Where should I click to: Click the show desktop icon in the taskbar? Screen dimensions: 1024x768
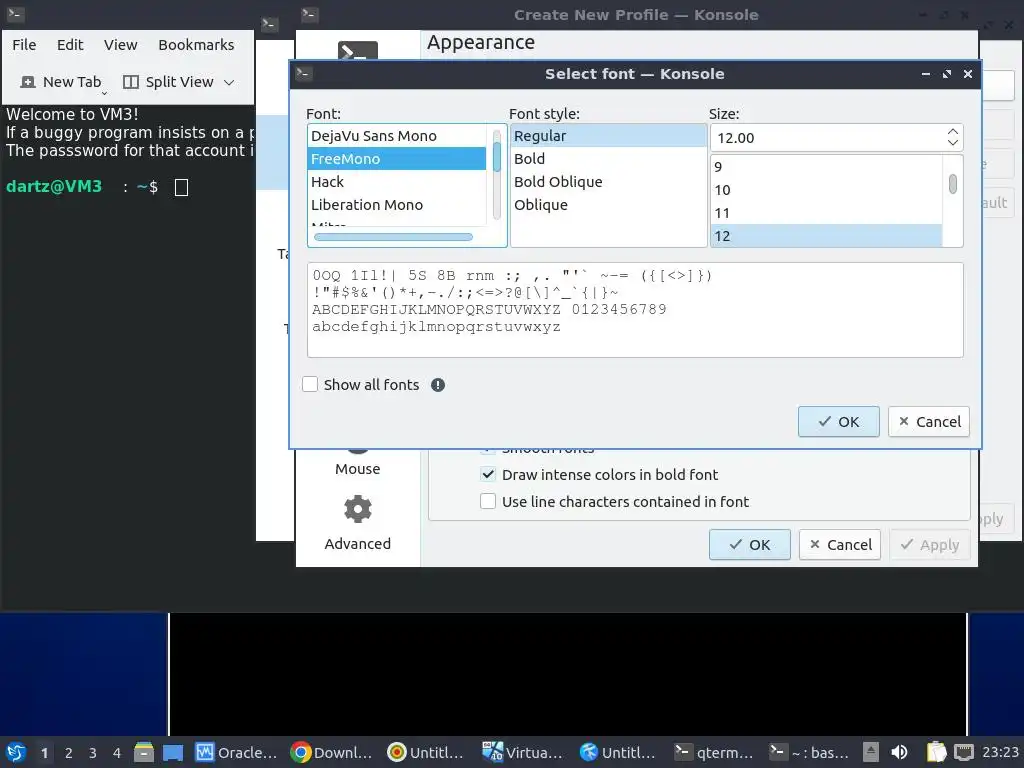tap(173, 752)
